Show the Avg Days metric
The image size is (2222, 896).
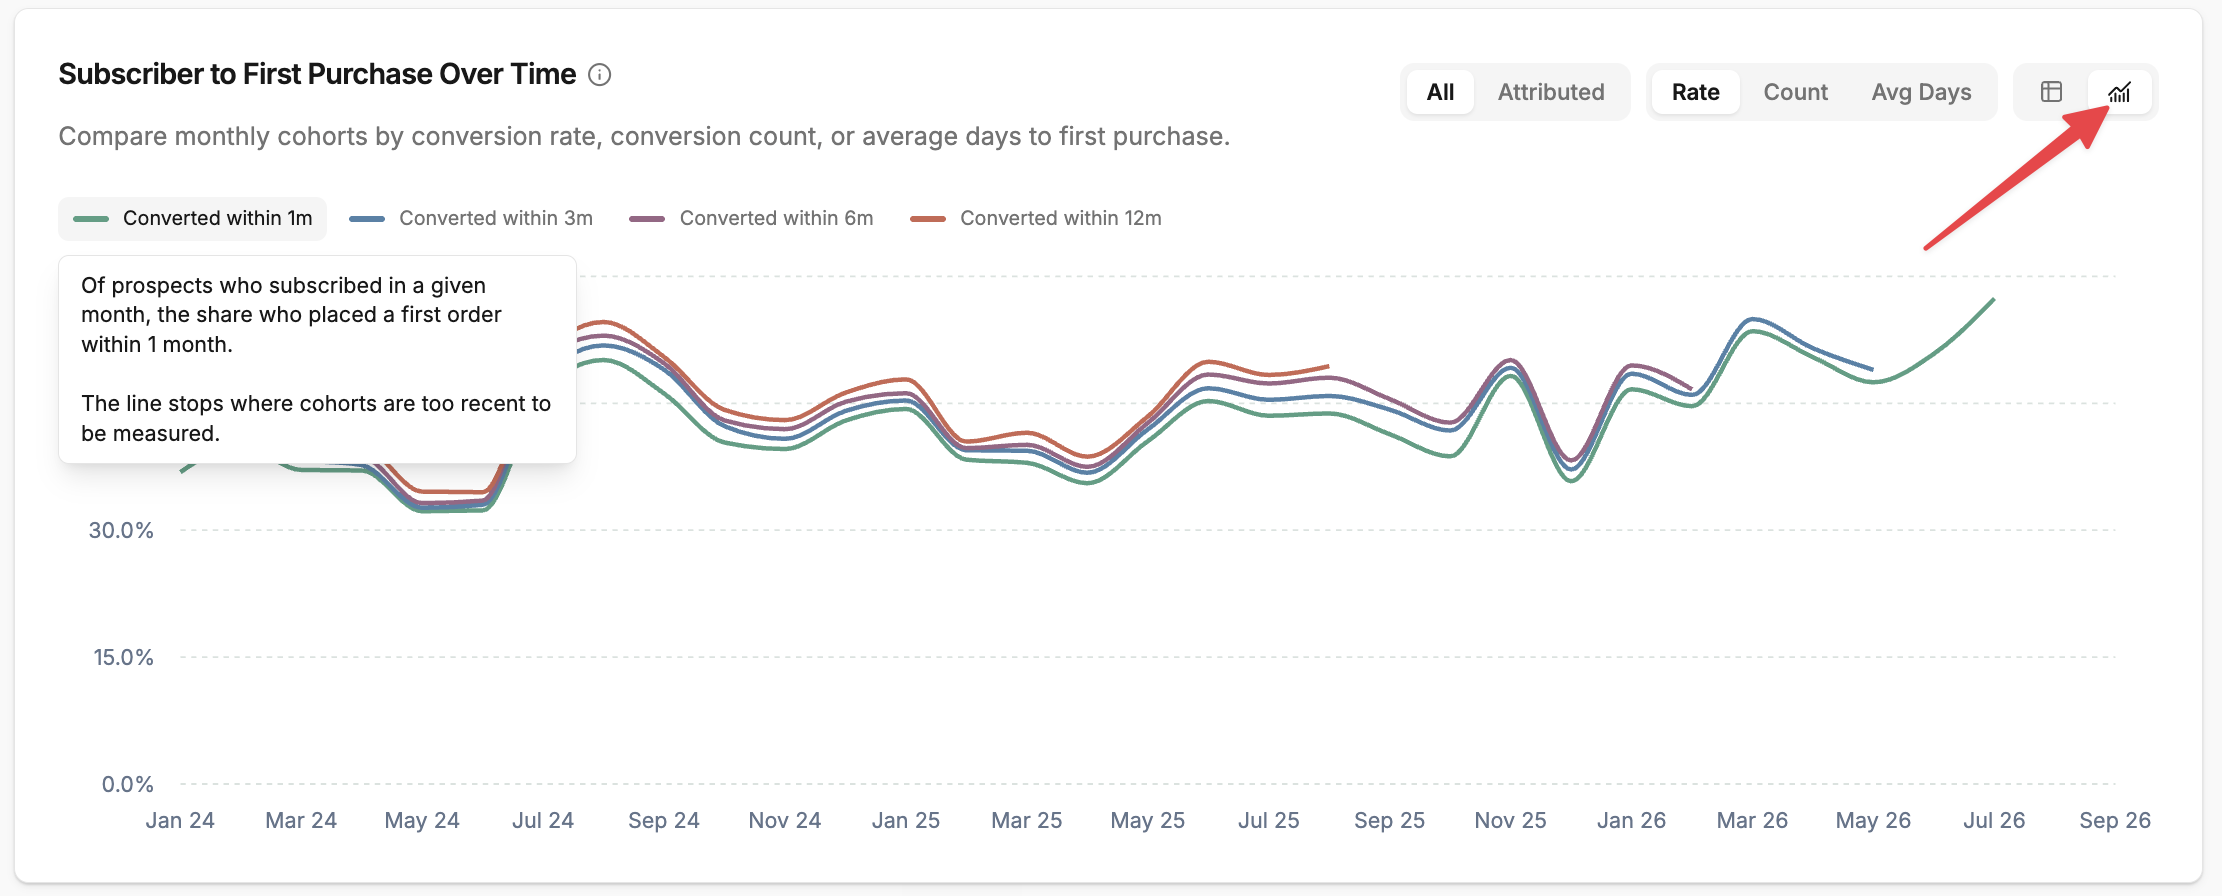click(1921, 92)
